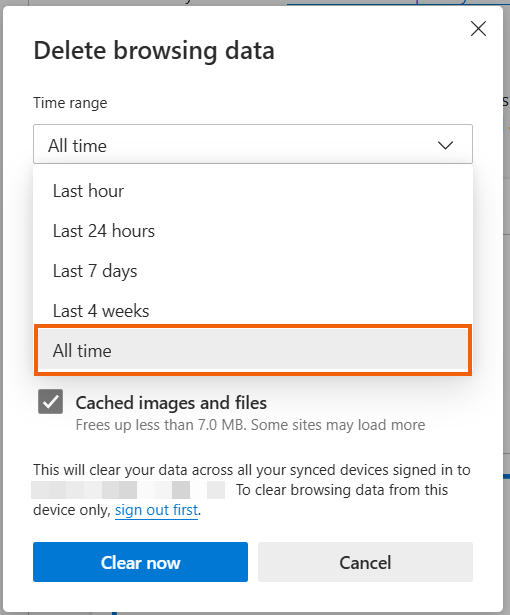The height and width of the screenshot is (615, 510).
Task: Choose the highlighted All time option
Action: pyautogui.click(x=253, y=350)
